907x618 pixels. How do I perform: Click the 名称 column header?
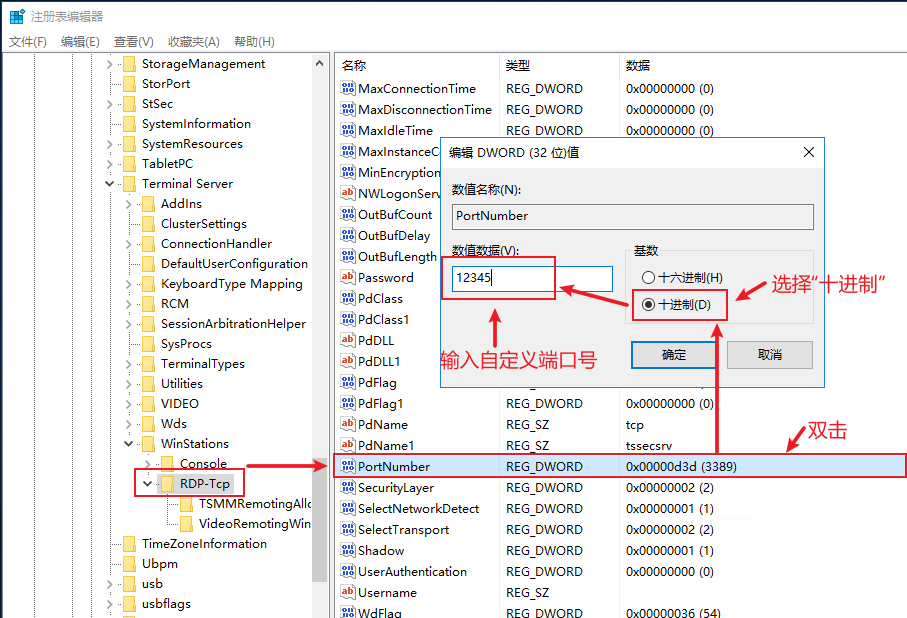click(353, 65)
